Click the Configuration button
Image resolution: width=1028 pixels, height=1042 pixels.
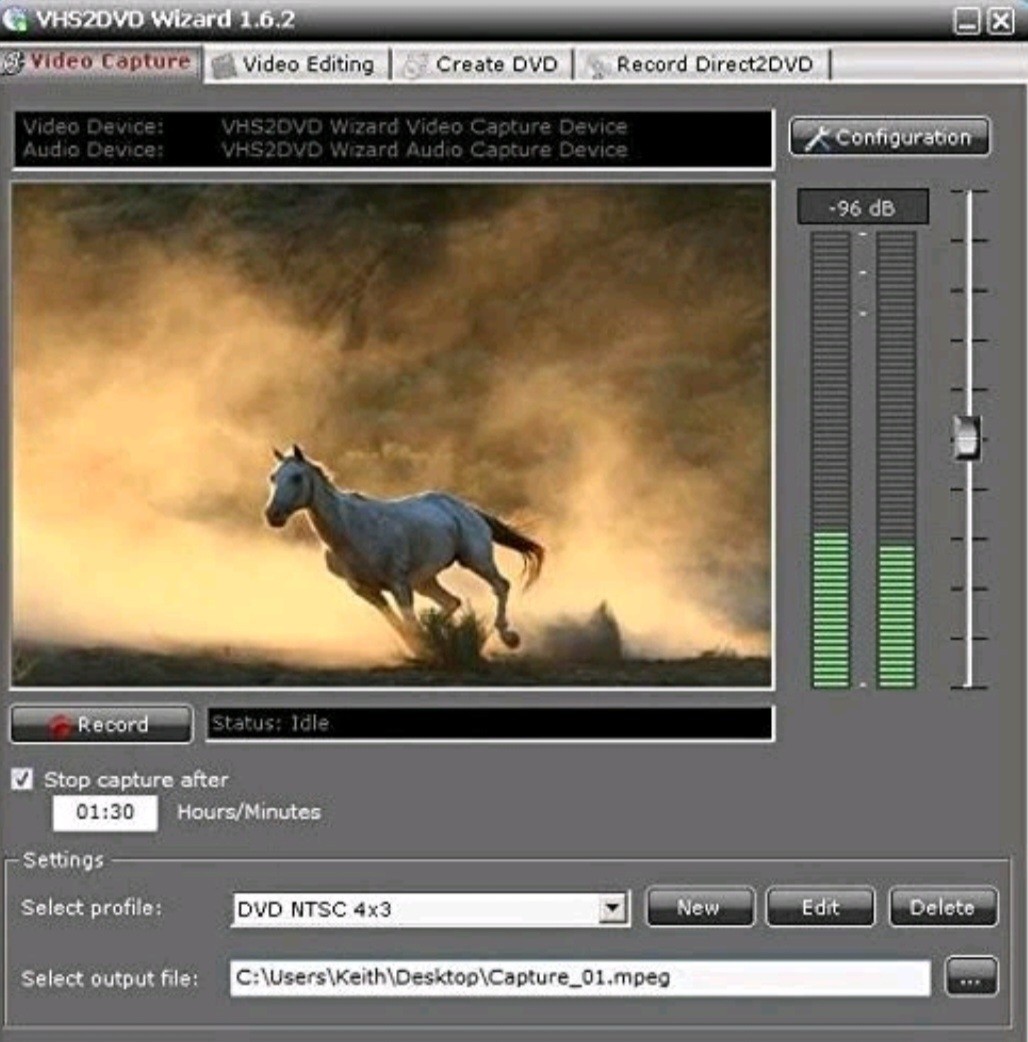(890, 138)
